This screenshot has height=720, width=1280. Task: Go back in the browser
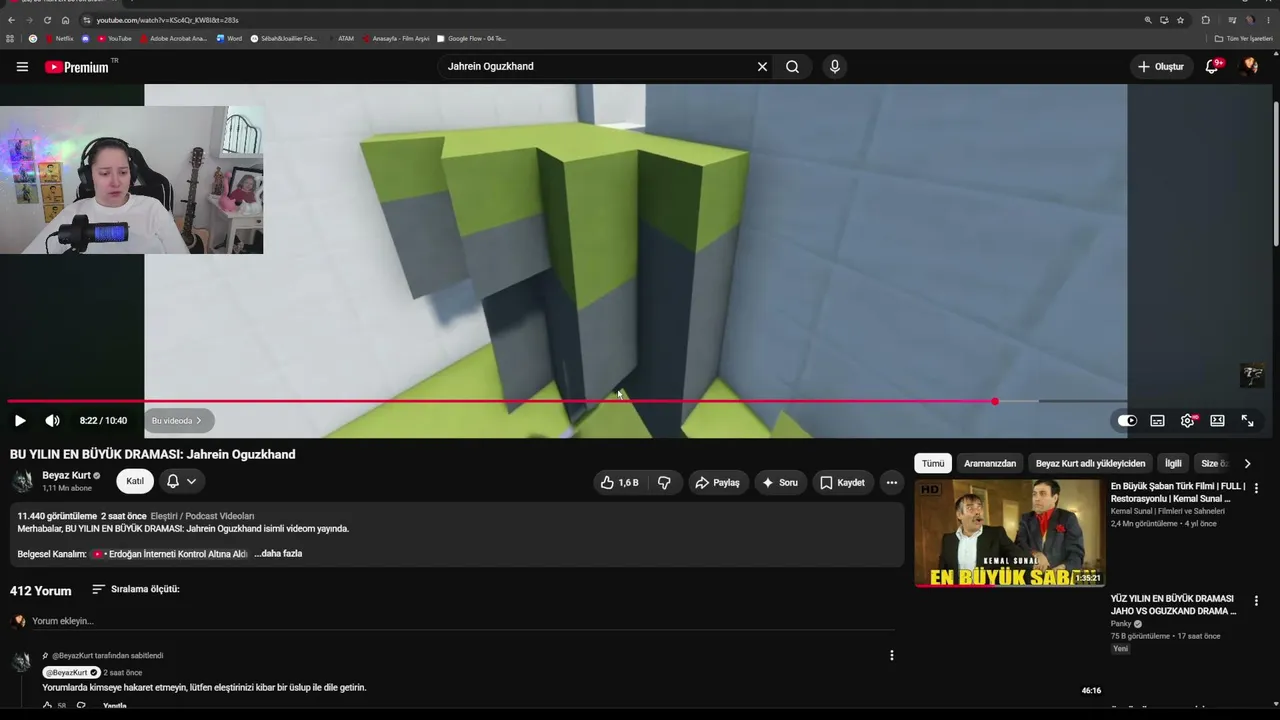pyautogui.click(x=12, y=20)
